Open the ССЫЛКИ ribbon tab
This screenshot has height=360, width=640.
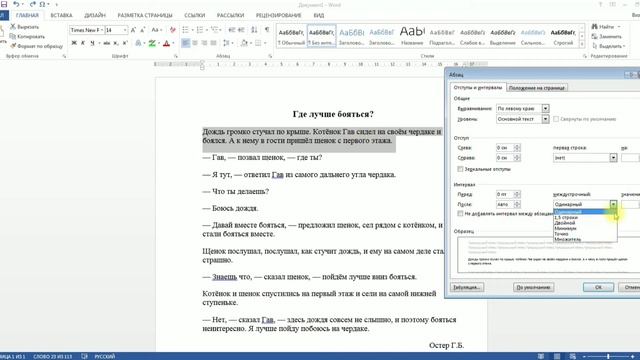(195, 15)
